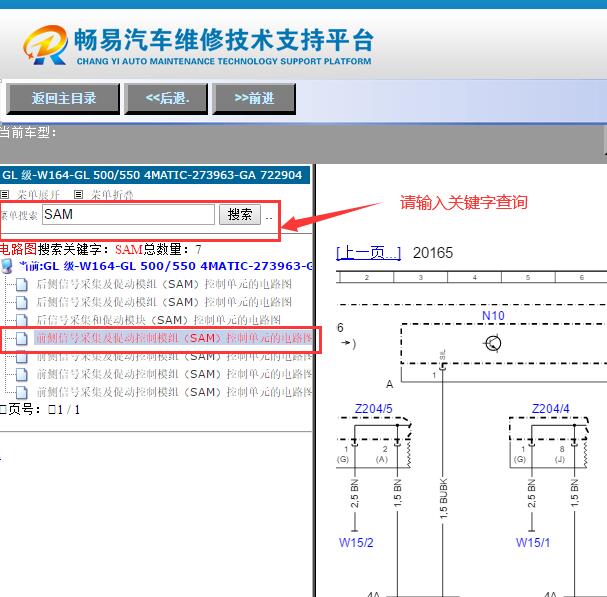Viewport: 607px width, 597px height.
Task: Click the Z204/4 connector label
Action: (x=550, y=409)
